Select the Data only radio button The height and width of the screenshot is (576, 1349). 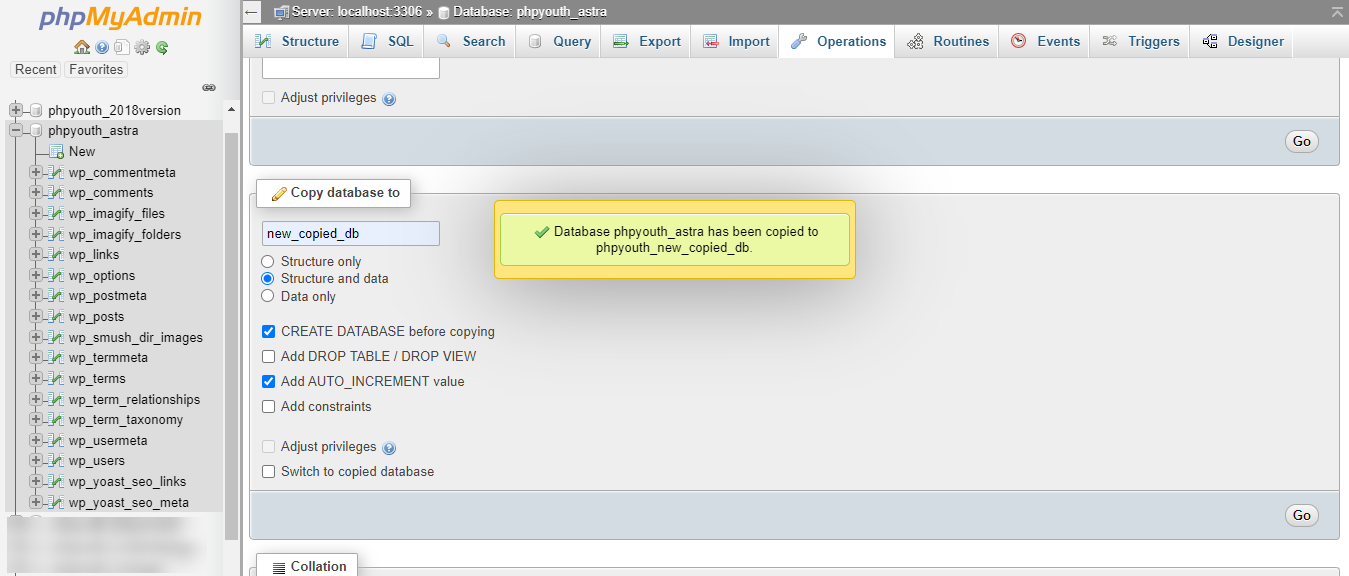pos(268,296)
